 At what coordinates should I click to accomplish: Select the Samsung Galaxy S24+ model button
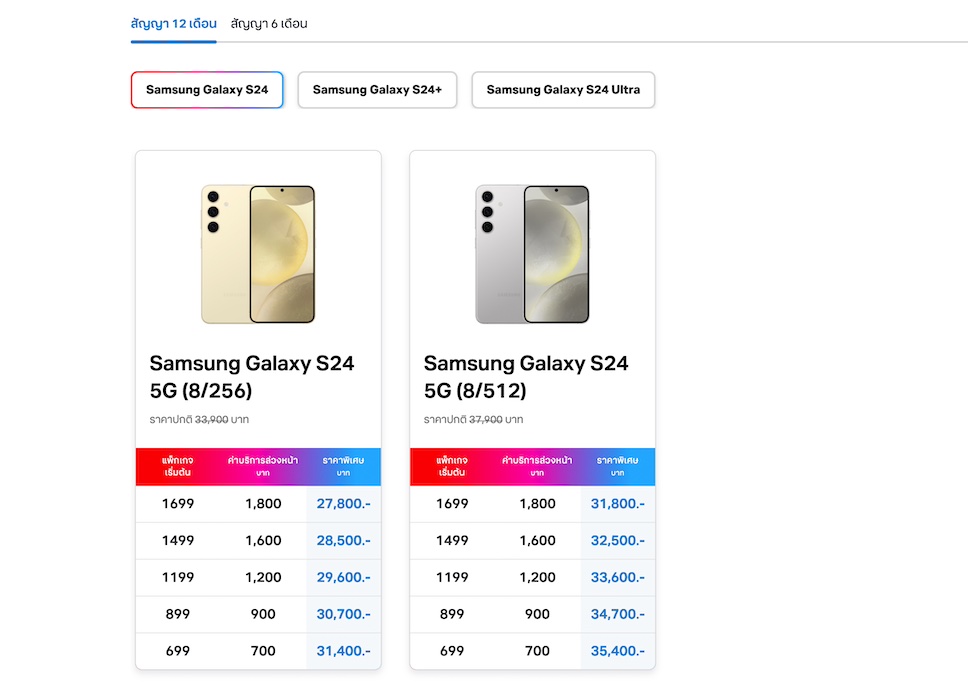377,90
